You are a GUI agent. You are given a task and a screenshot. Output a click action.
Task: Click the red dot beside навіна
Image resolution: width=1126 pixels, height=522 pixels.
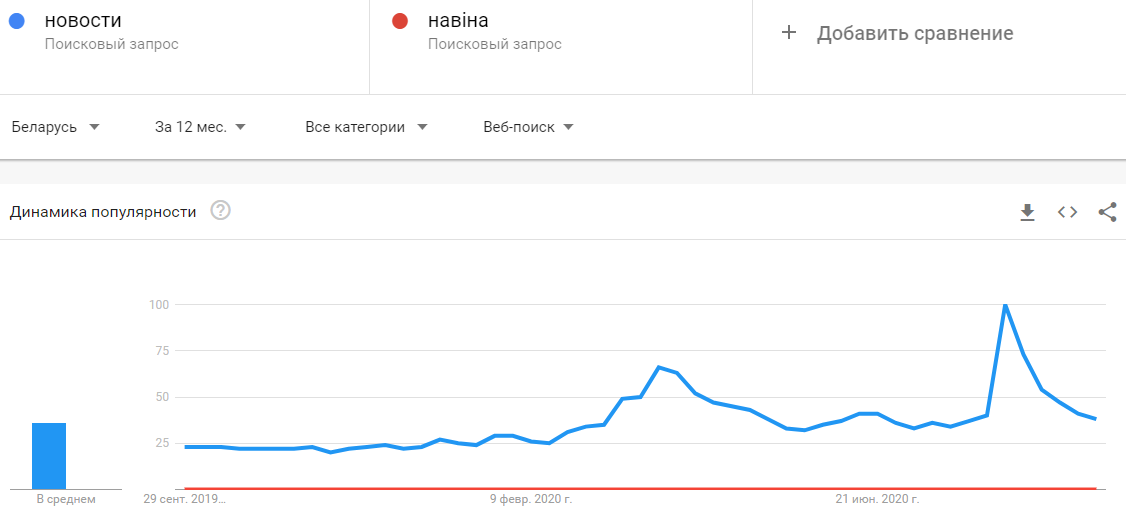(400, 22)
